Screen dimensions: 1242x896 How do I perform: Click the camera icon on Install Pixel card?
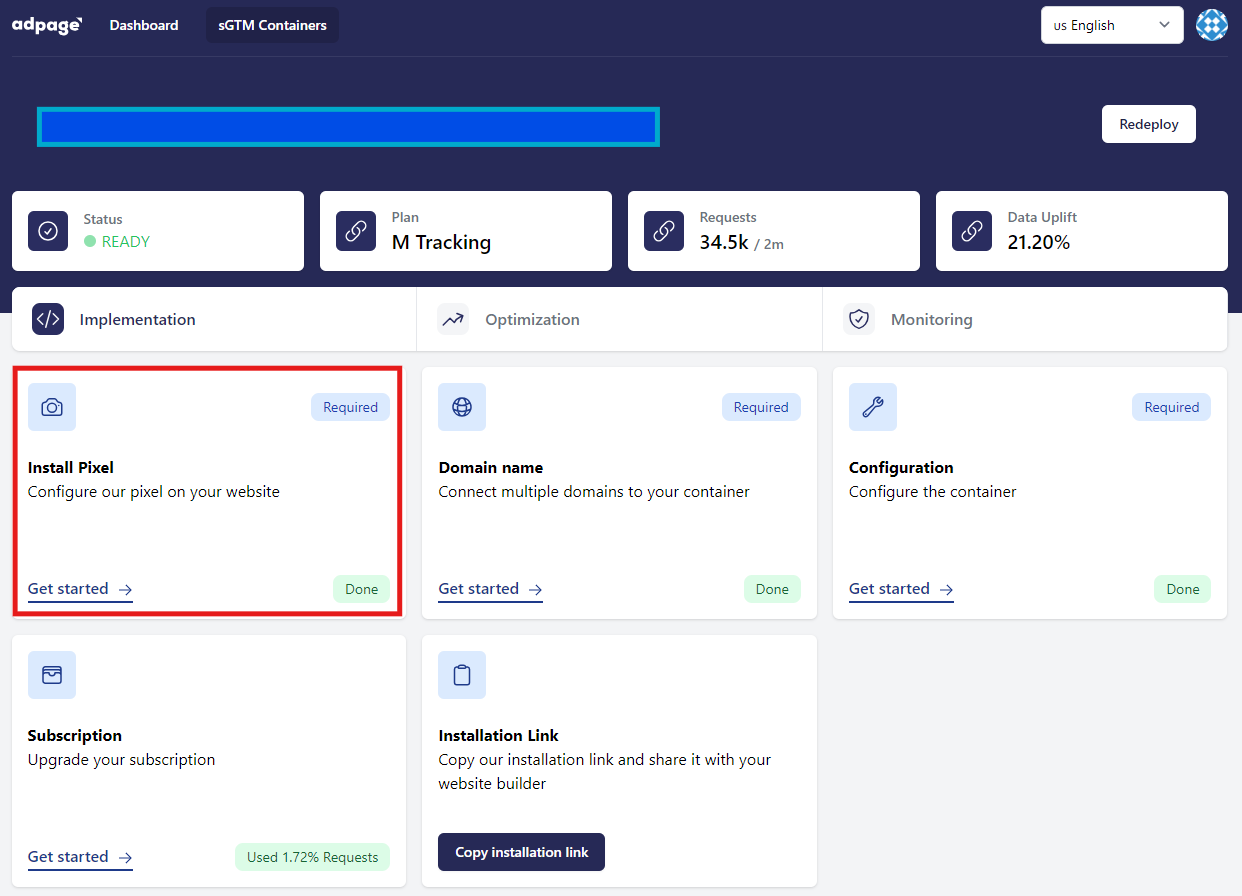point(52,407)
